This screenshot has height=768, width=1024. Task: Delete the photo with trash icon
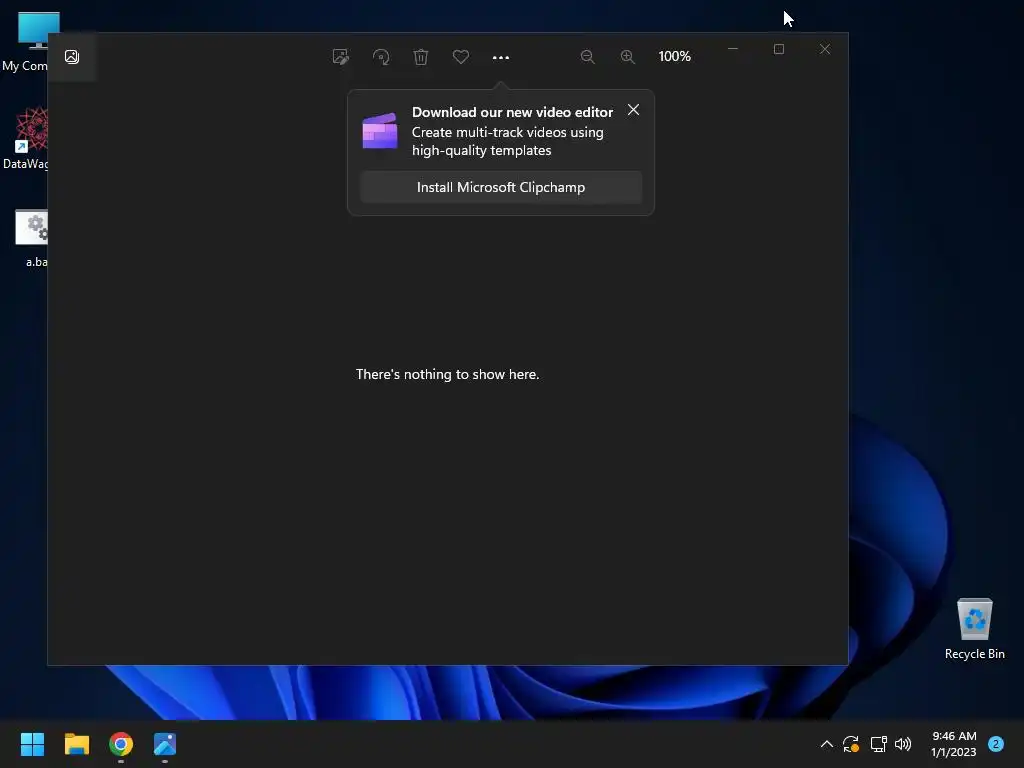tap(421, 57)
